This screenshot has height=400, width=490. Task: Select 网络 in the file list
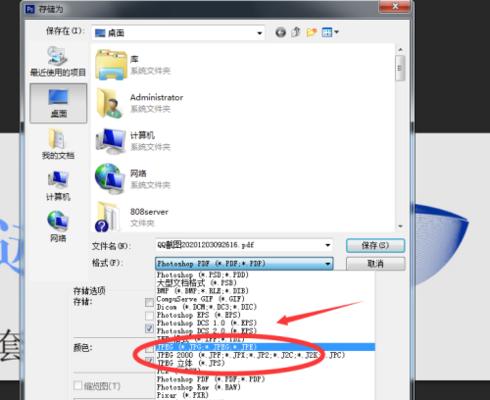point(133,179)
